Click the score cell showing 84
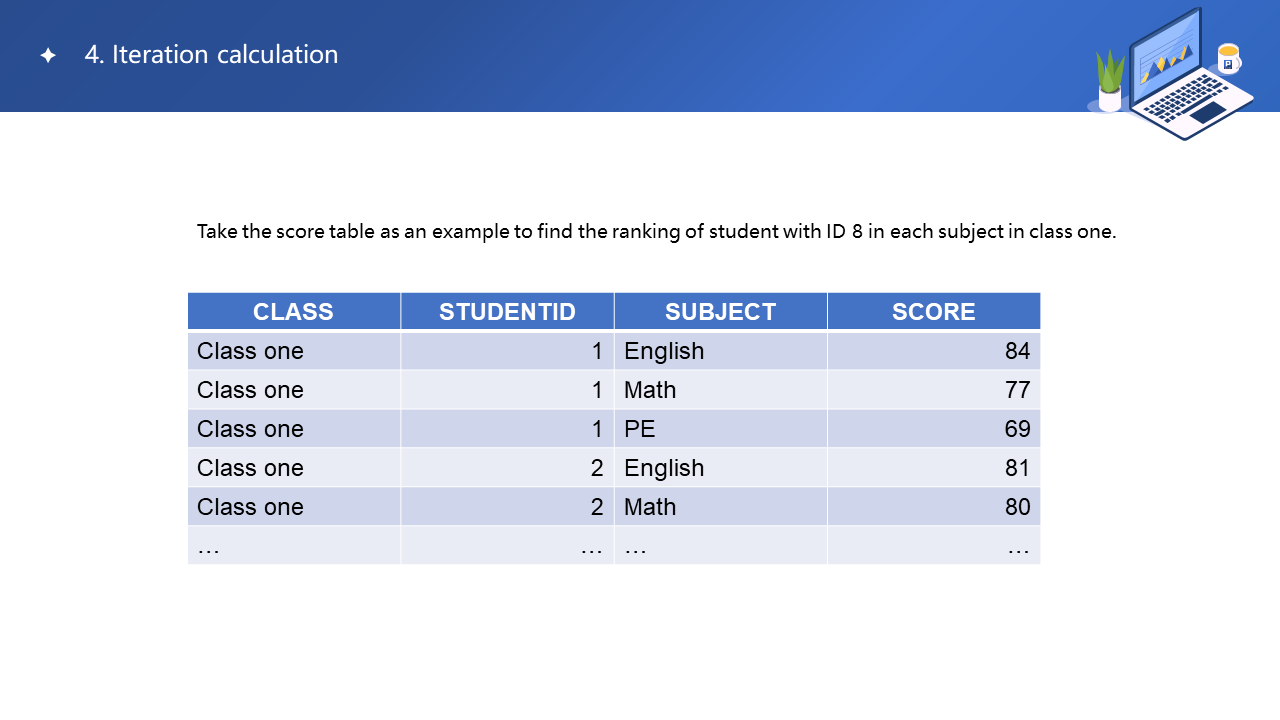The width and height of the screenshot is (1280, 720). coord(1017,351)
